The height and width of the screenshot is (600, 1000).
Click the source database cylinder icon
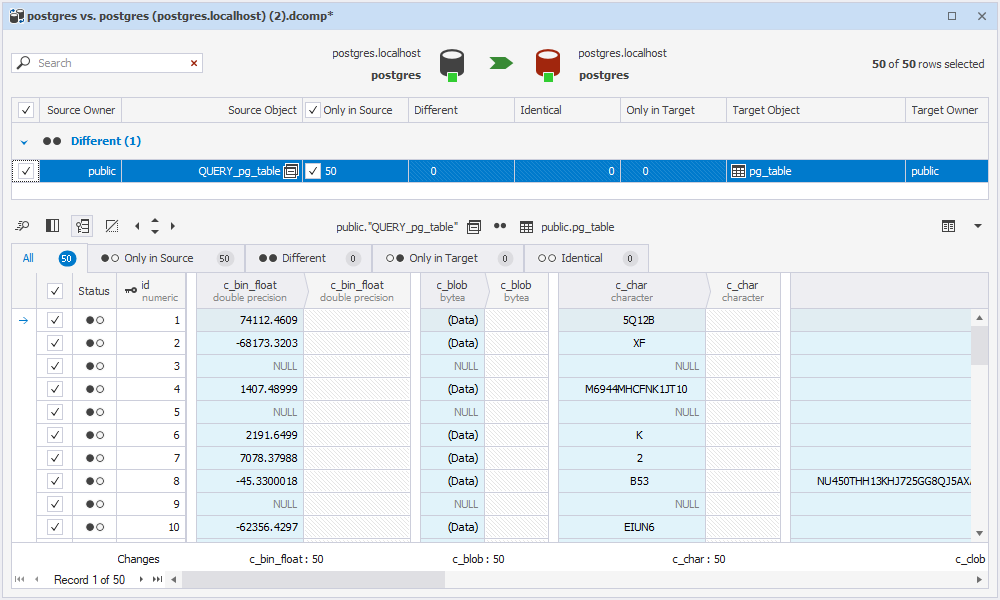(452, 64)
